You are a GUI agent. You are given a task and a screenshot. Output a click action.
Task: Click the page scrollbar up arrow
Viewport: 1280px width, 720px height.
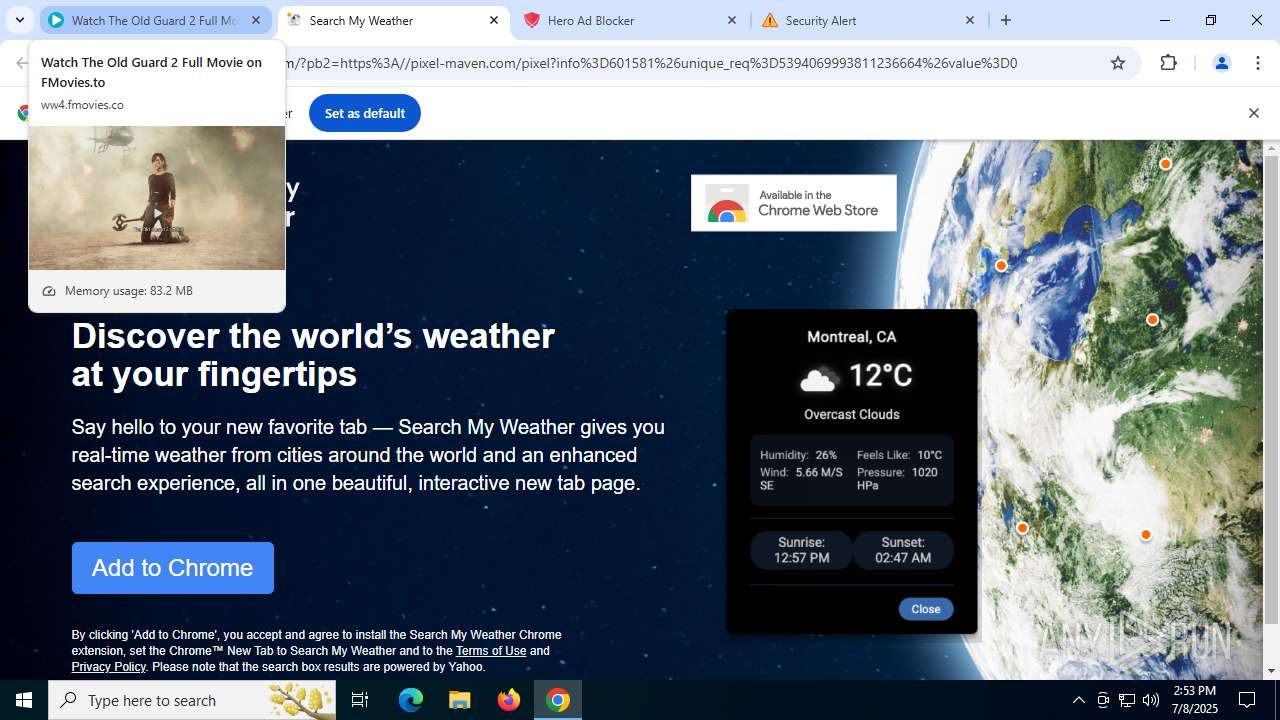click(1271, 148)
